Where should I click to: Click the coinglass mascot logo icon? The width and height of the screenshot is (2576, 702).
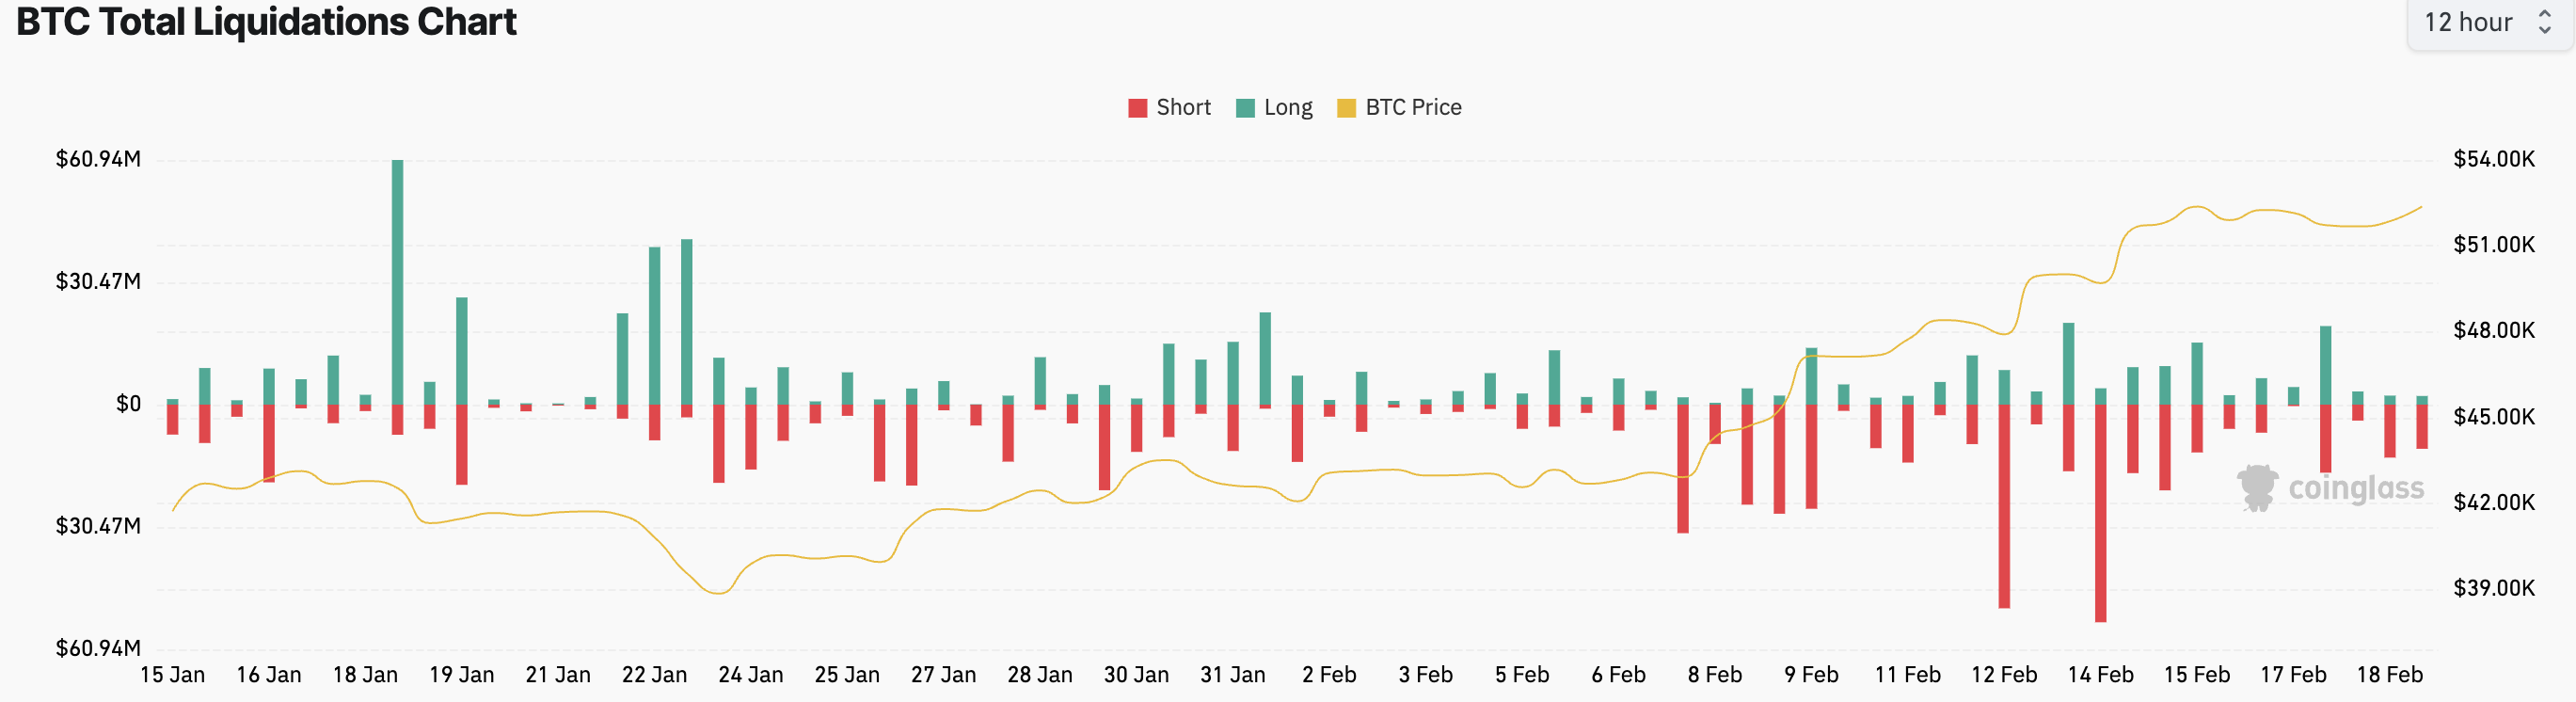[2257, 488]
